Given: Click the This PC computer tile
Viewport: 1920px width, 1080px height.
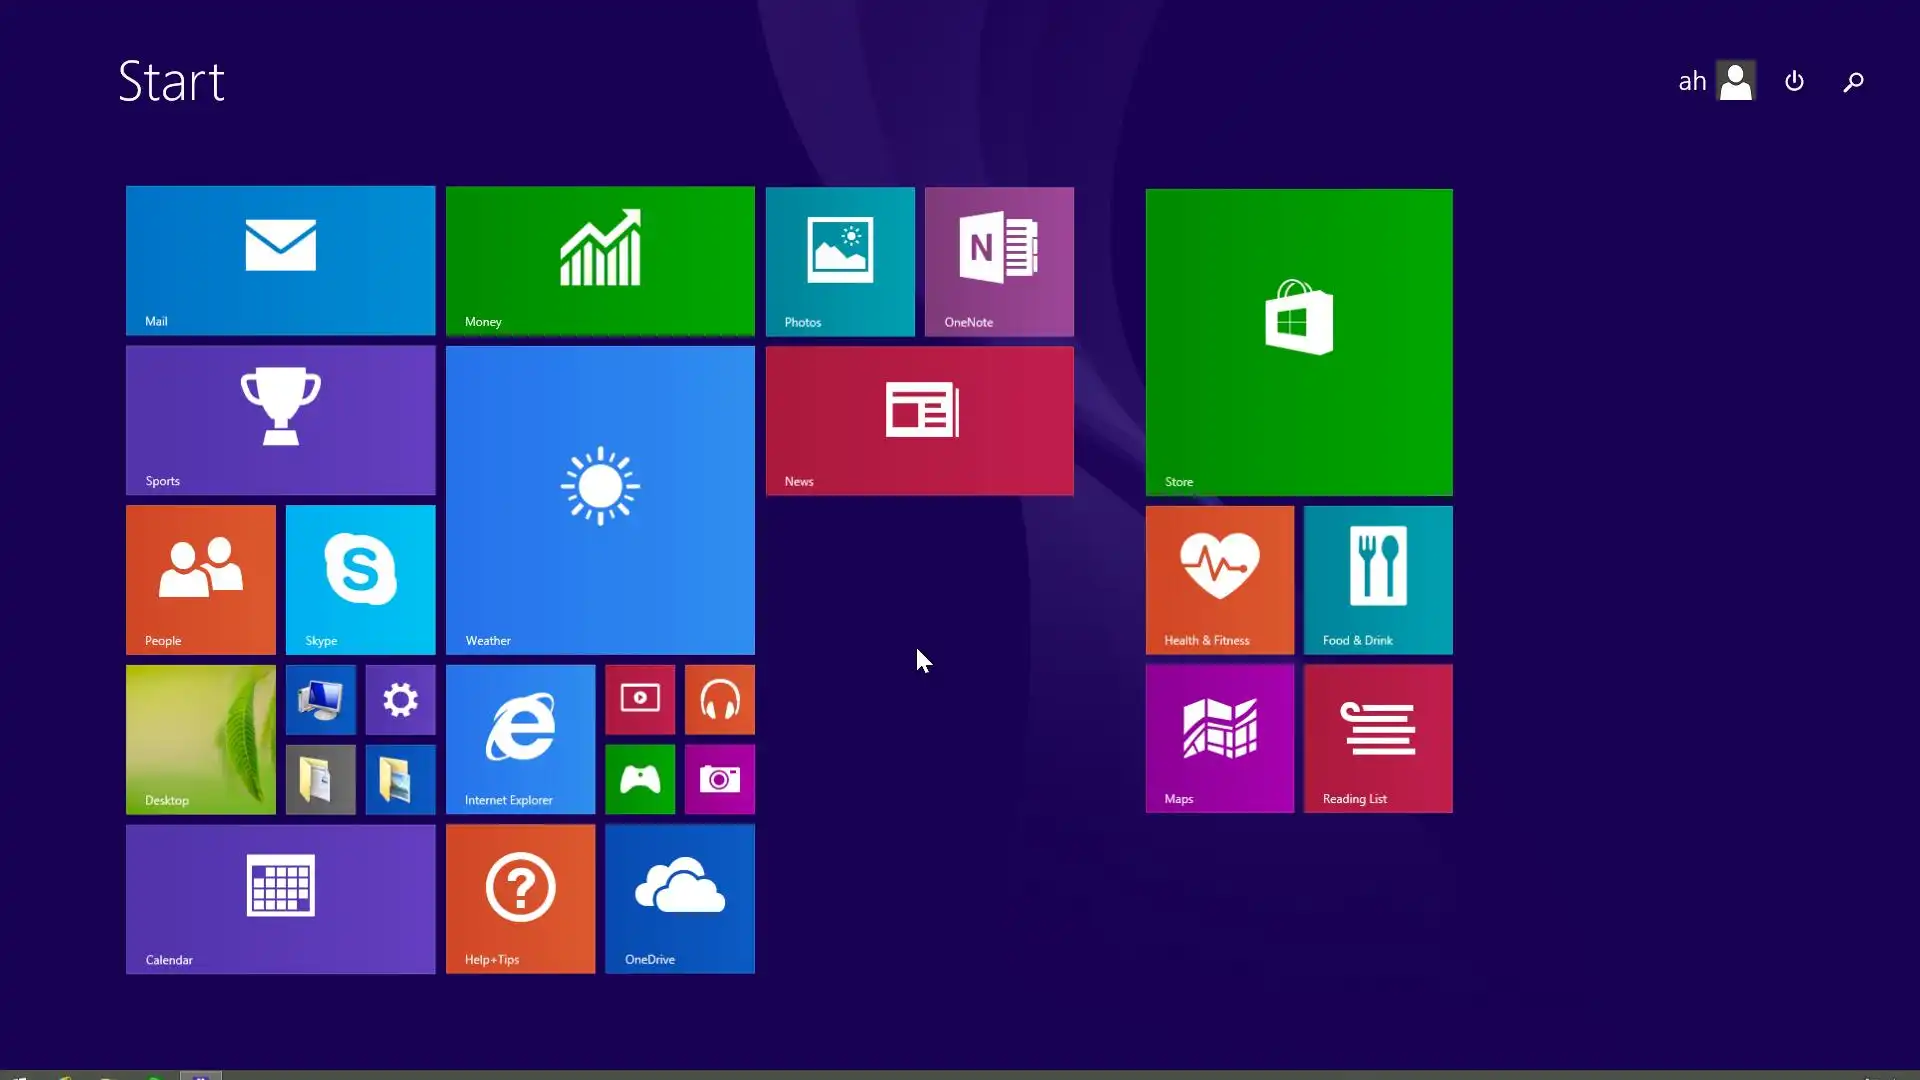Looking at the screenshot, I should 320,699.
